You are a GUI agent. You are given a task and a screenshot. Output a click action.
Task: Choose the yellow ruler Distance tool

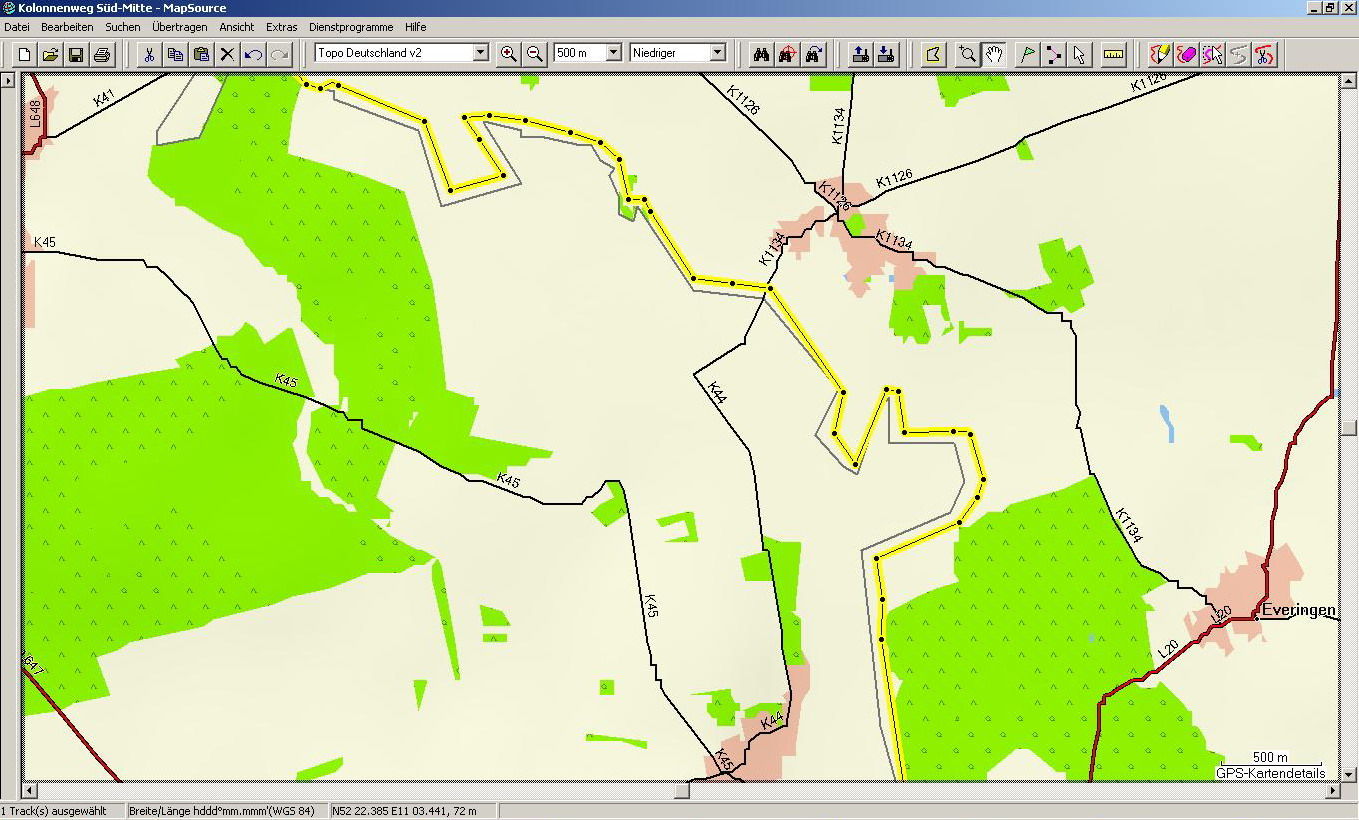click(1114, 54)
